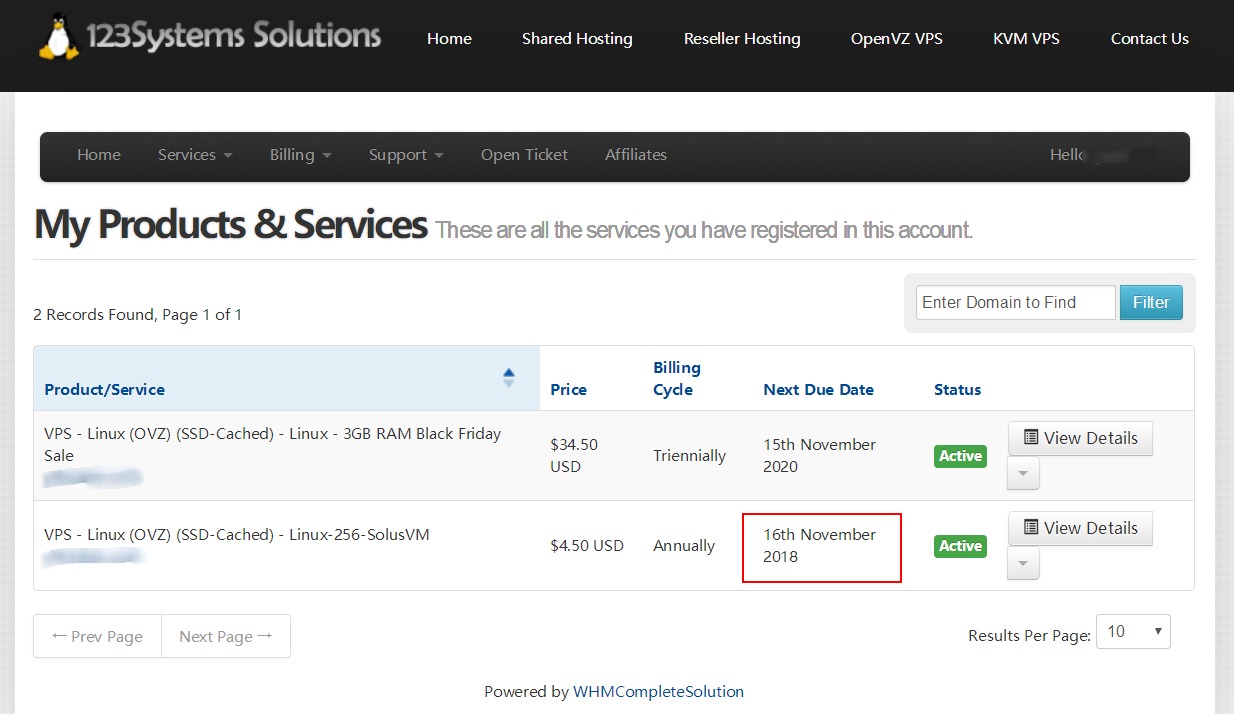Image resolution: width=1234 pixels, height=714 pixels.
Task: Open dropdown arrow under 3GB RAM VPS details
Action: coord(1023,473)
